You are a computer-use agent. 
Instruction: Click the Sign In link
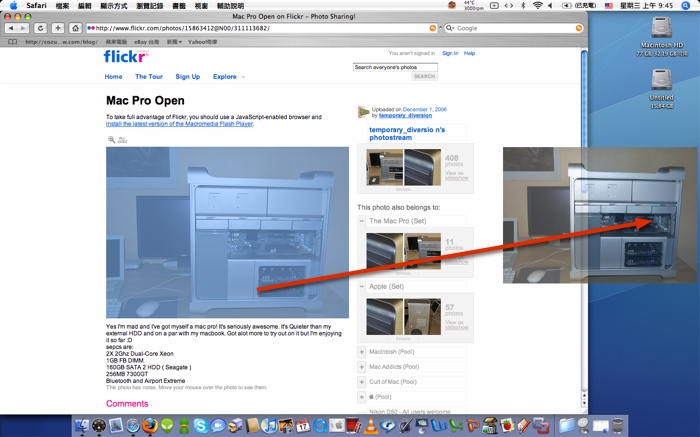point(450,53)
